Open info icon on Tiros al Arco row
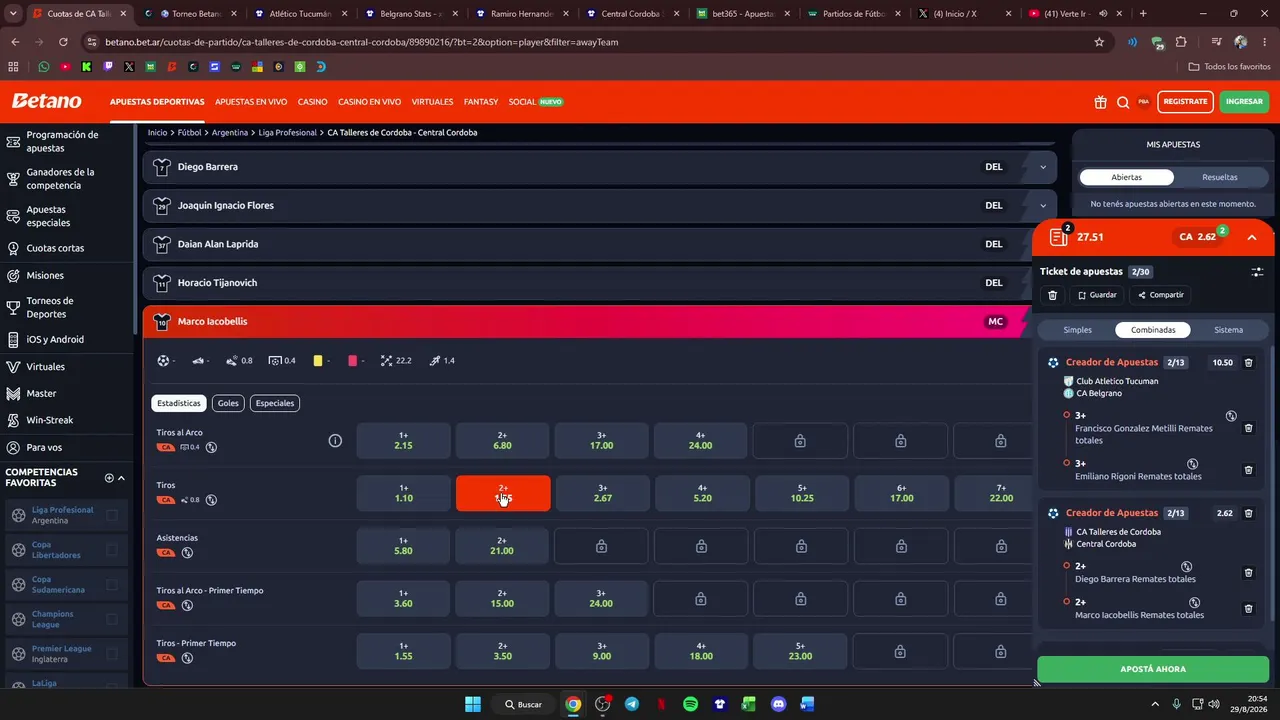This screenshot has width=1280, height=720. 335,440
